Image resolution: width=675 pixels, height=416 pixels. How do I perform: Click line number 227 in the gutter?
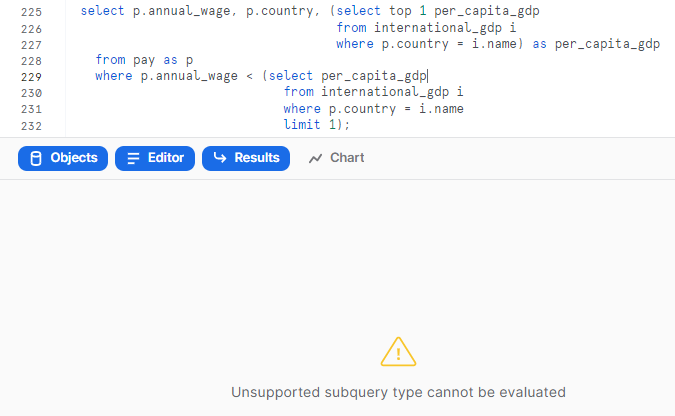pyautogui.click(x=31, y=45)
